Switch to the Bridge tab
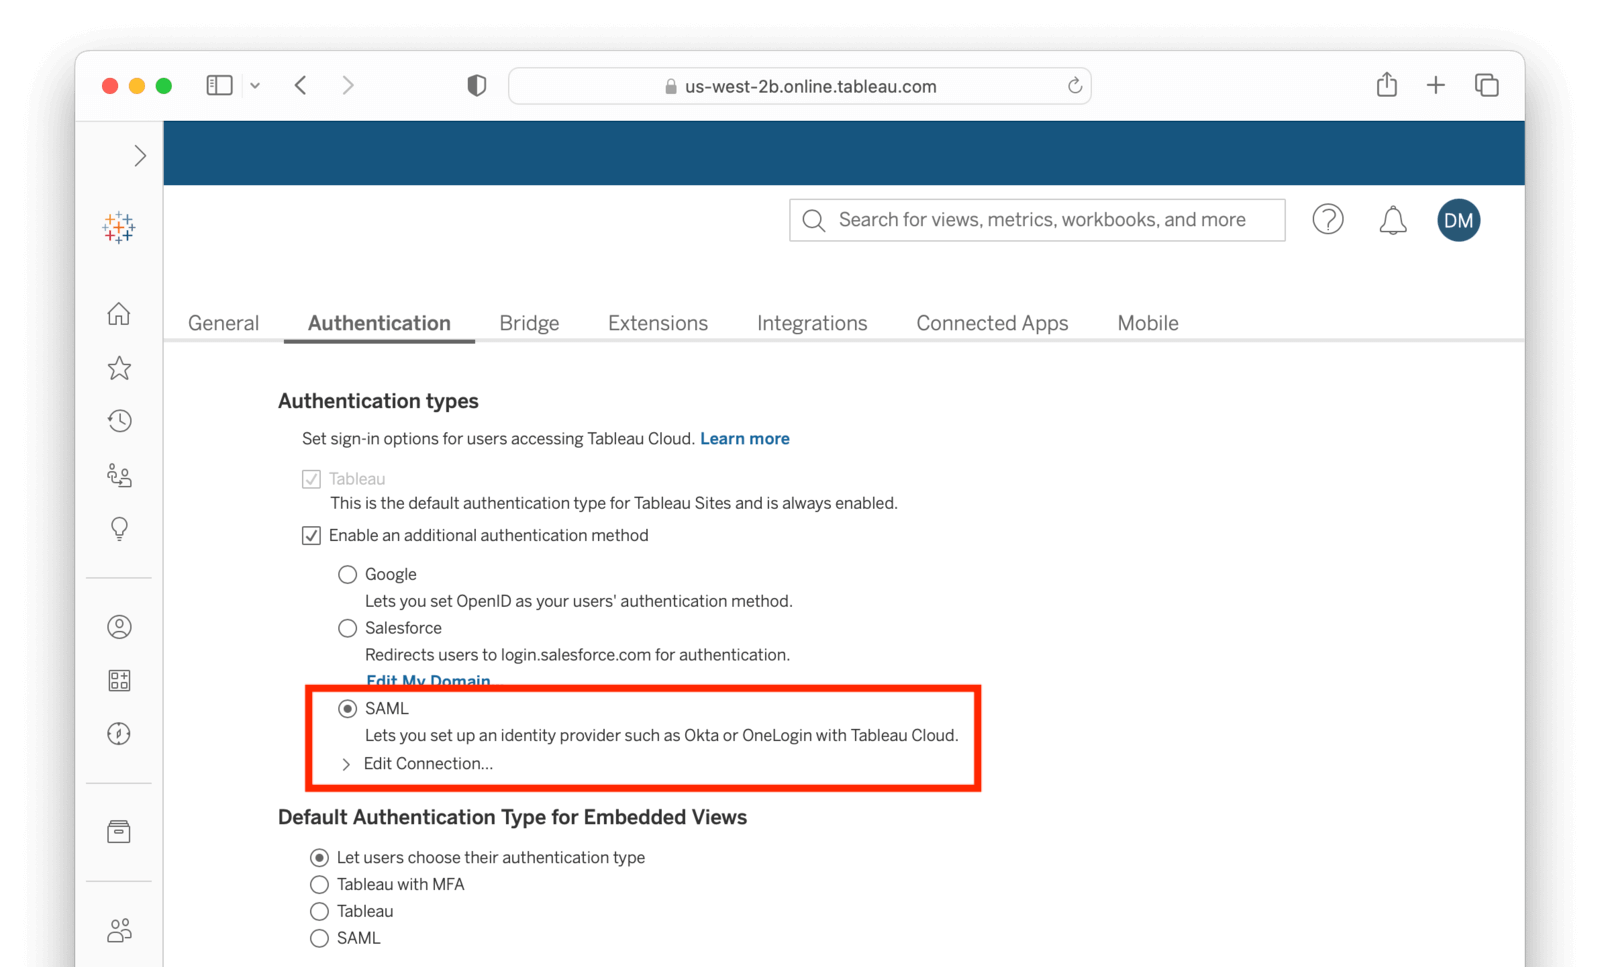The image size is (1600, 967). tap(529, 323)
